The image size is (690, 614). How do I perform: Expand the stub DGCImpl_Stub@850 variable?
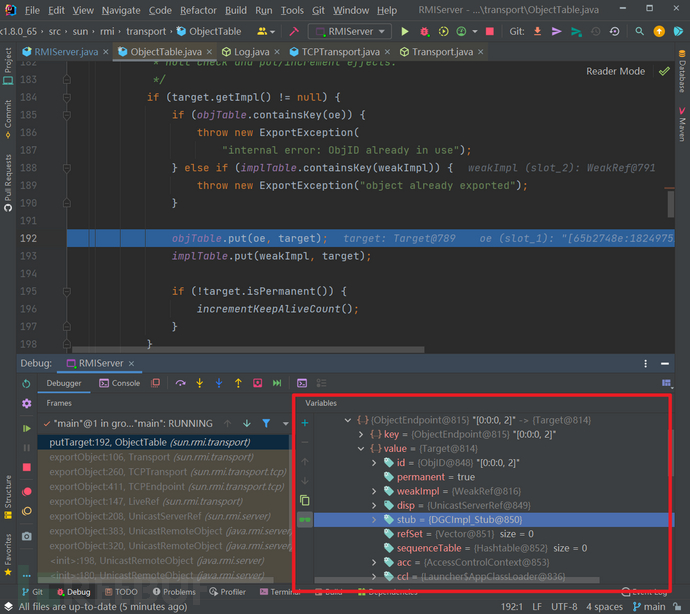(374, 520)
